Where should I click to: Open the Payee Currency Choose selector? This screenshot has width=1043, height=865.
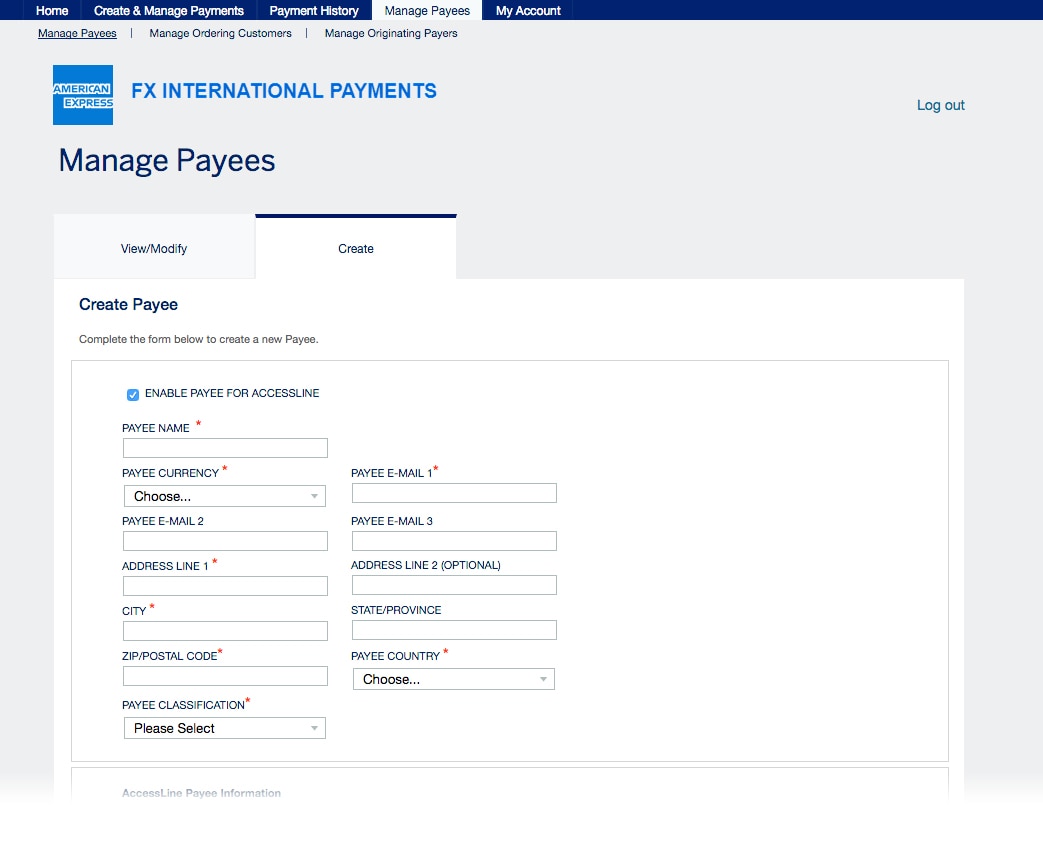pyautogui.click(x=224, y=495)
